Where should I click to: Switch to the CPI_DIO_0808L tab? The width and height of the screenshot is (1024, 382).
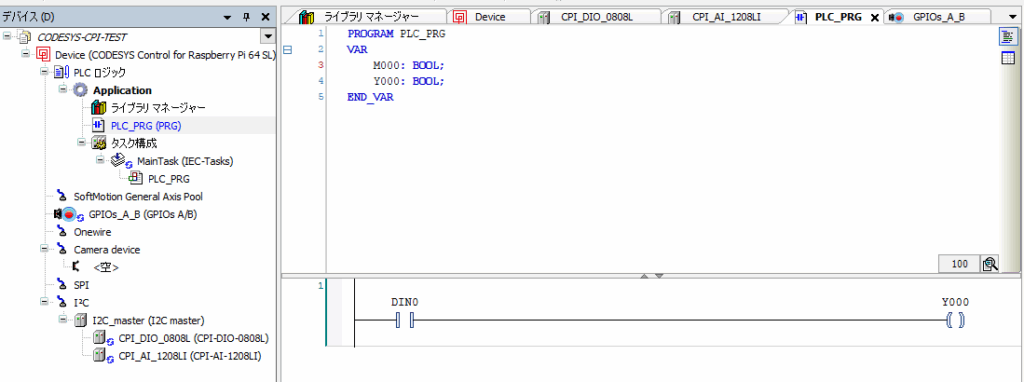point(596,17)
